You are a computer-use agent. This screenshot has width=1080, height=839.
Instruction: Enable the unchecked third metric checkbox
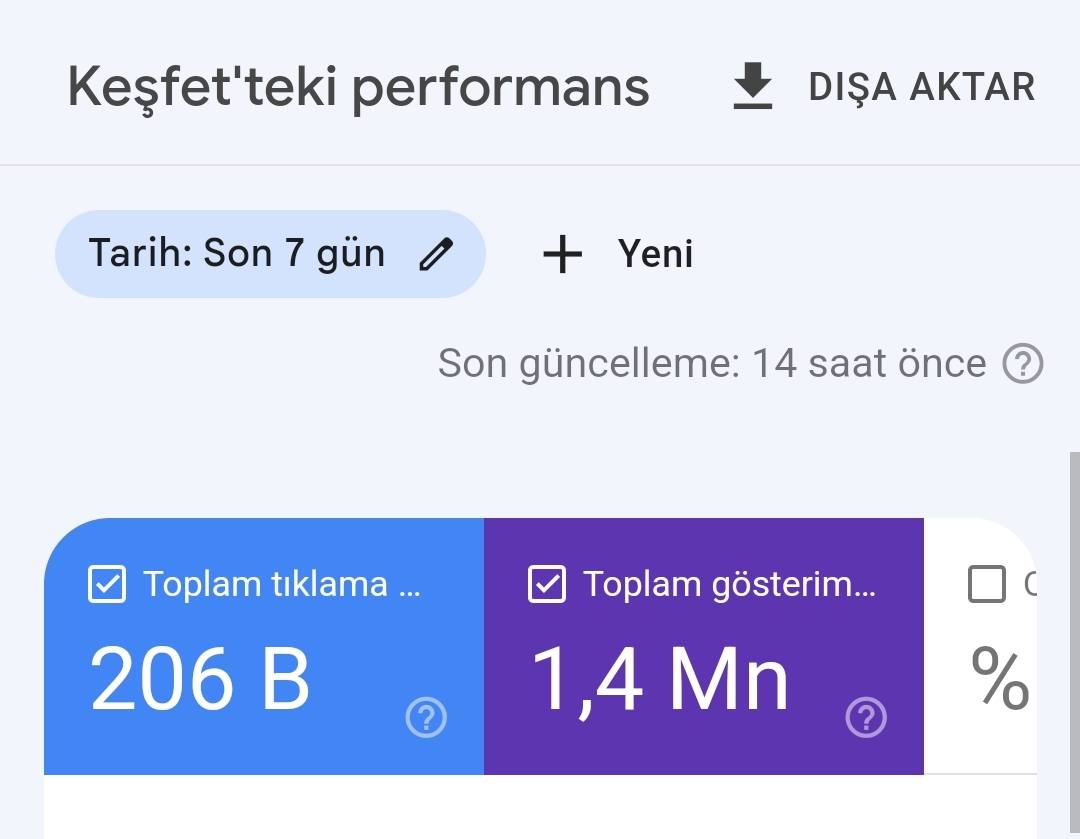coord(986,584)
